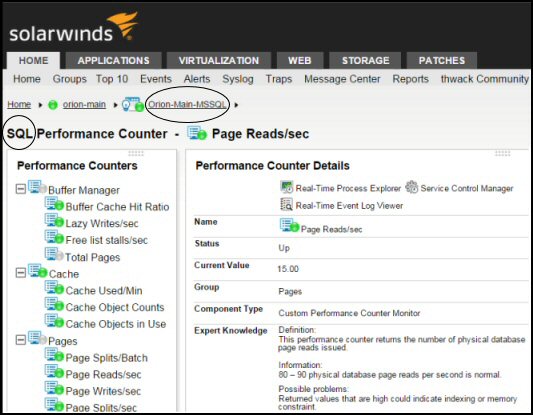The width and height of the screenshot is (533, 415).
Task: Click the Buffer Manager group icon
Action: click(37, 187)
